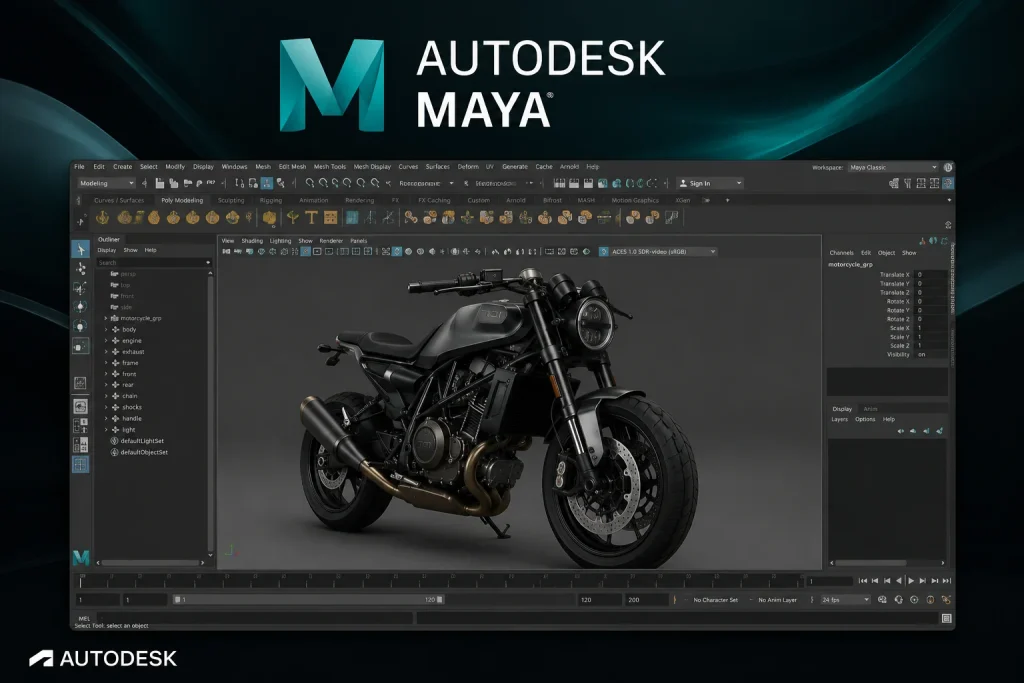
Task: Click the round icon right of Workspace dropdown
Action: [948, 167]
